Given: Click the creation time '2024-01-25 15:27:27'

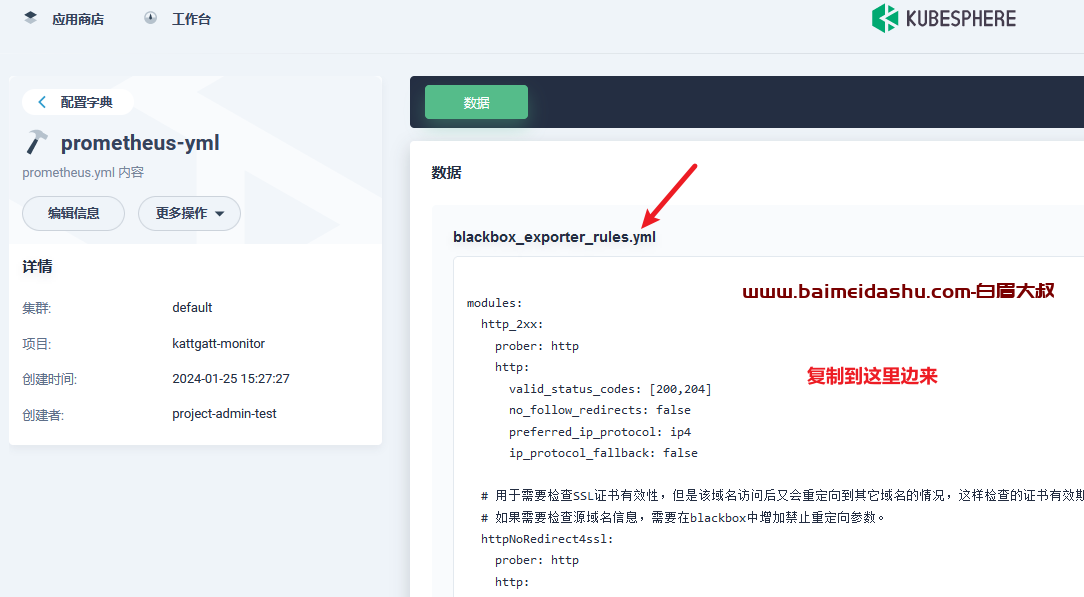Looking at the screenshot, I should (x=231, y=379).
